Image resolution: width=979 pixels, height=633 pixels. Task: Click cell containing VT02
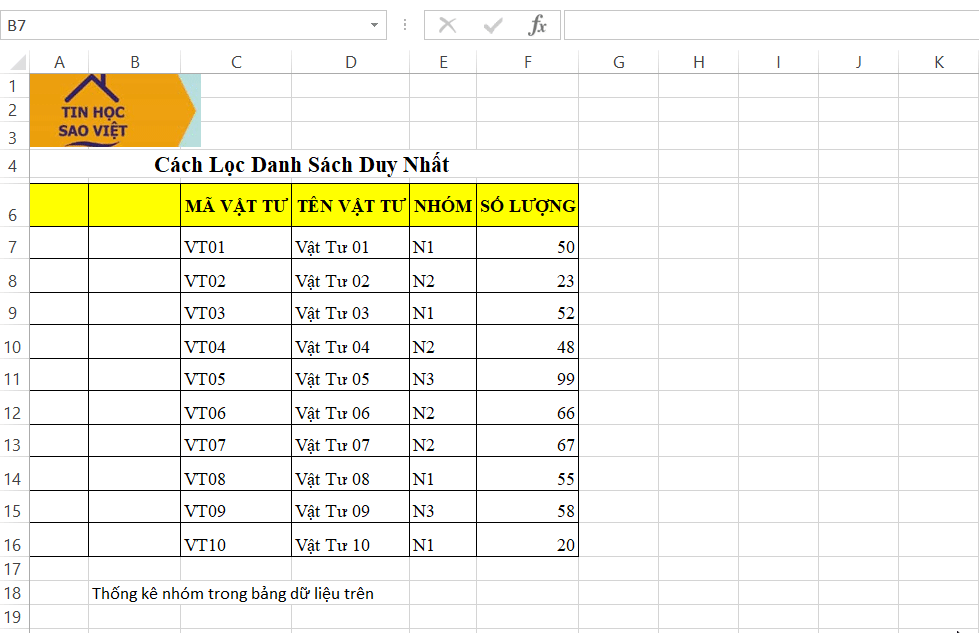(x=236, y=276)
